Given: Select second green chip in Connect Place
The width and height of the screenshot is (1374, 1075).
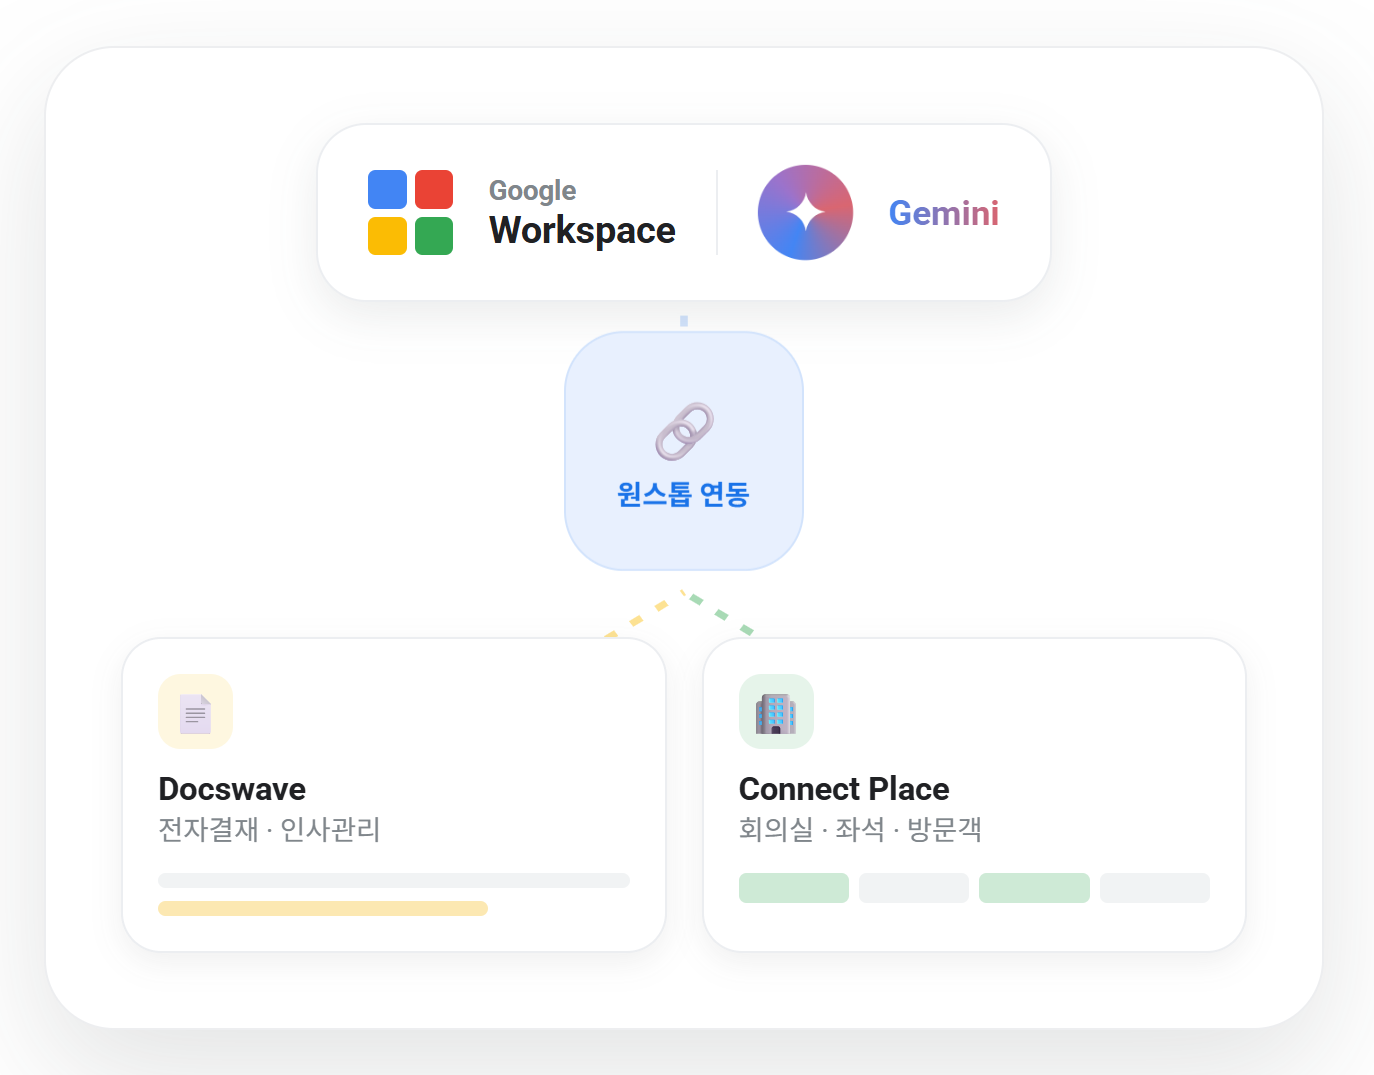Looking at the screenshot, I should 1034,888.
